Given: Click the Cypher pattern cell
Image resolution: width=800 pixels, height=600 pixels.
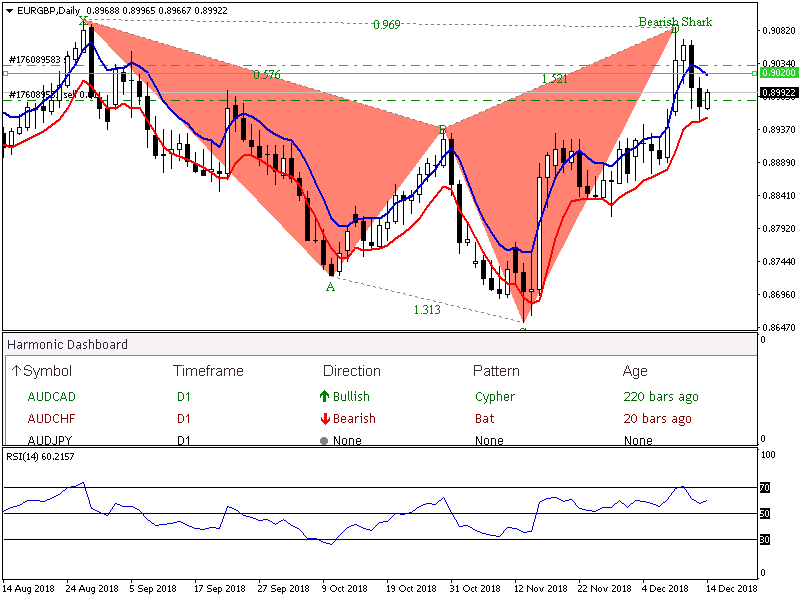Looking at the screenshot, I should 495,397.
